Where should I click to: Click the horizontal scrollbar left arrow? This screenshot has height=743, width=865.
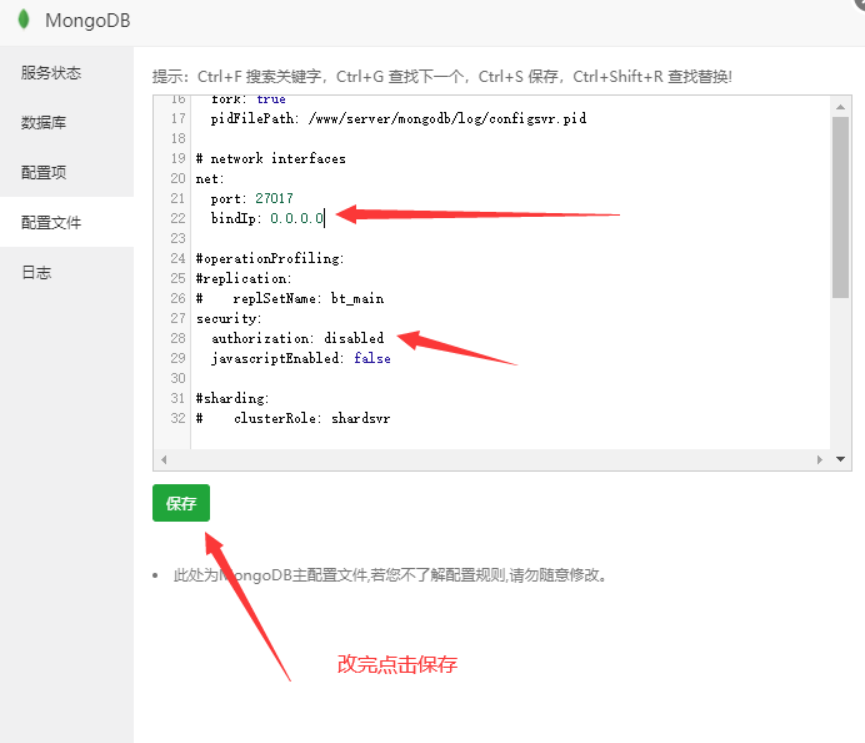(x=164, y=459)
